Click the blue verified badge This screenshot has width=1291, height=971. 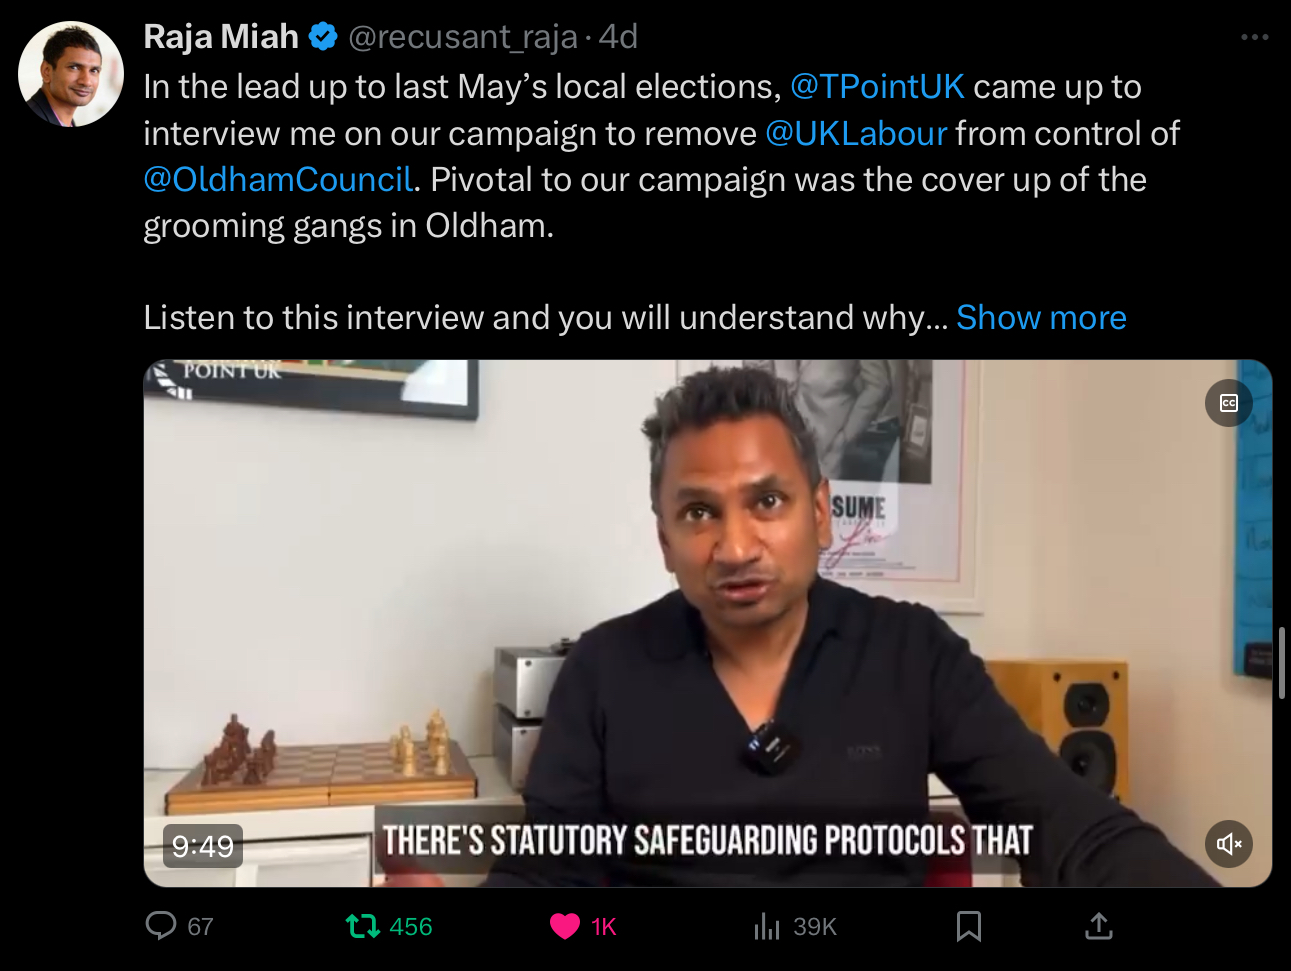click(323, 37)
